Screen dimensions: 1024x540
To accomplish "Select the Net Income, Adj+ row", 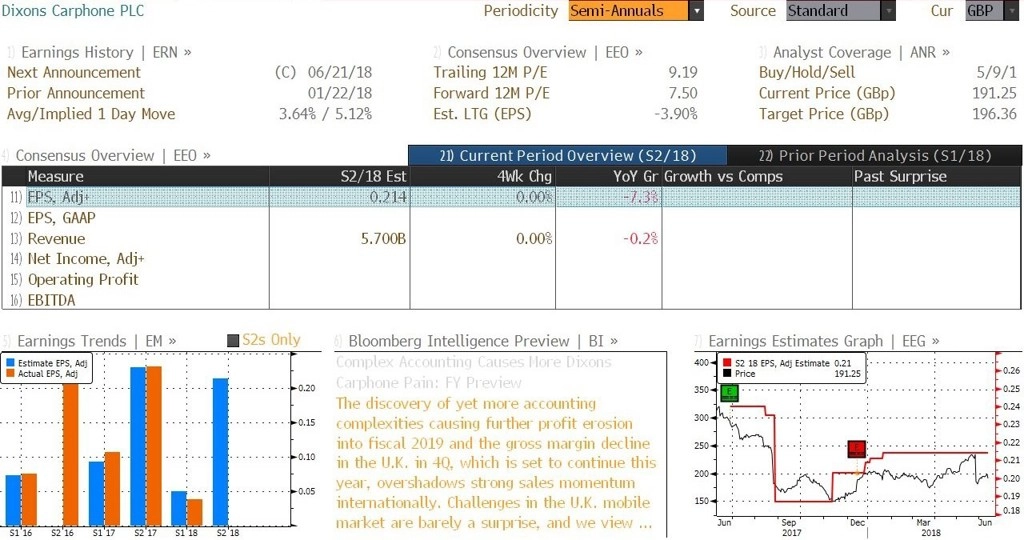I will click(x=511, y=259).
